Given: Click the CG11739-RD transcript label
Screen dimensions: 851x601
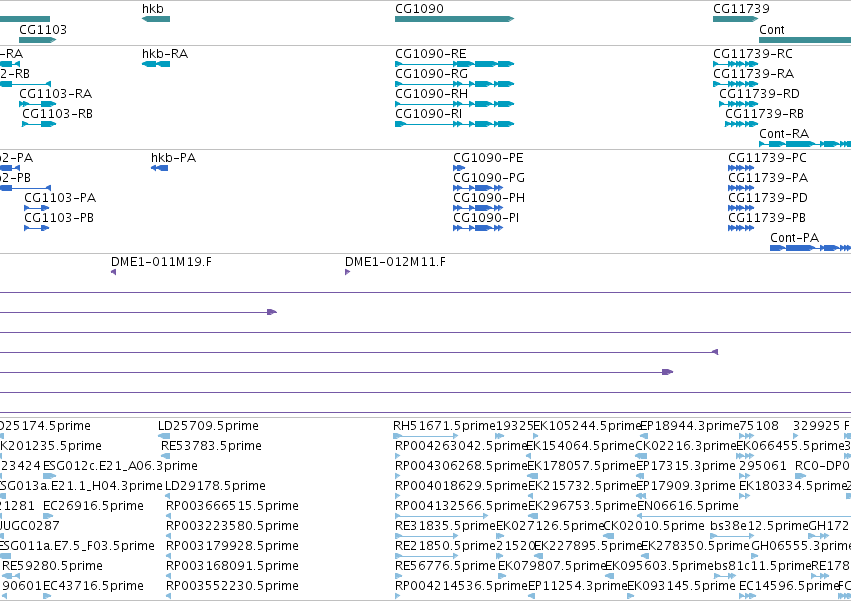Looking at the screenshot, I should (759, 94).
